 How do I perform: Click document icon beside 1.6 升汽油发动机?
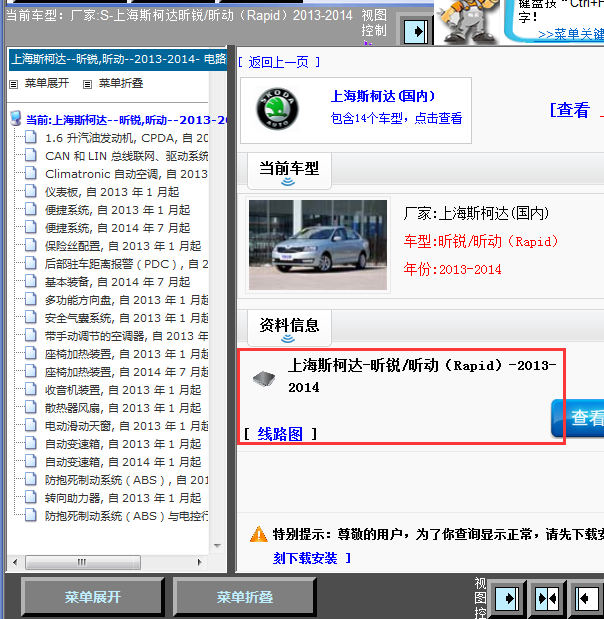point(30,137)
